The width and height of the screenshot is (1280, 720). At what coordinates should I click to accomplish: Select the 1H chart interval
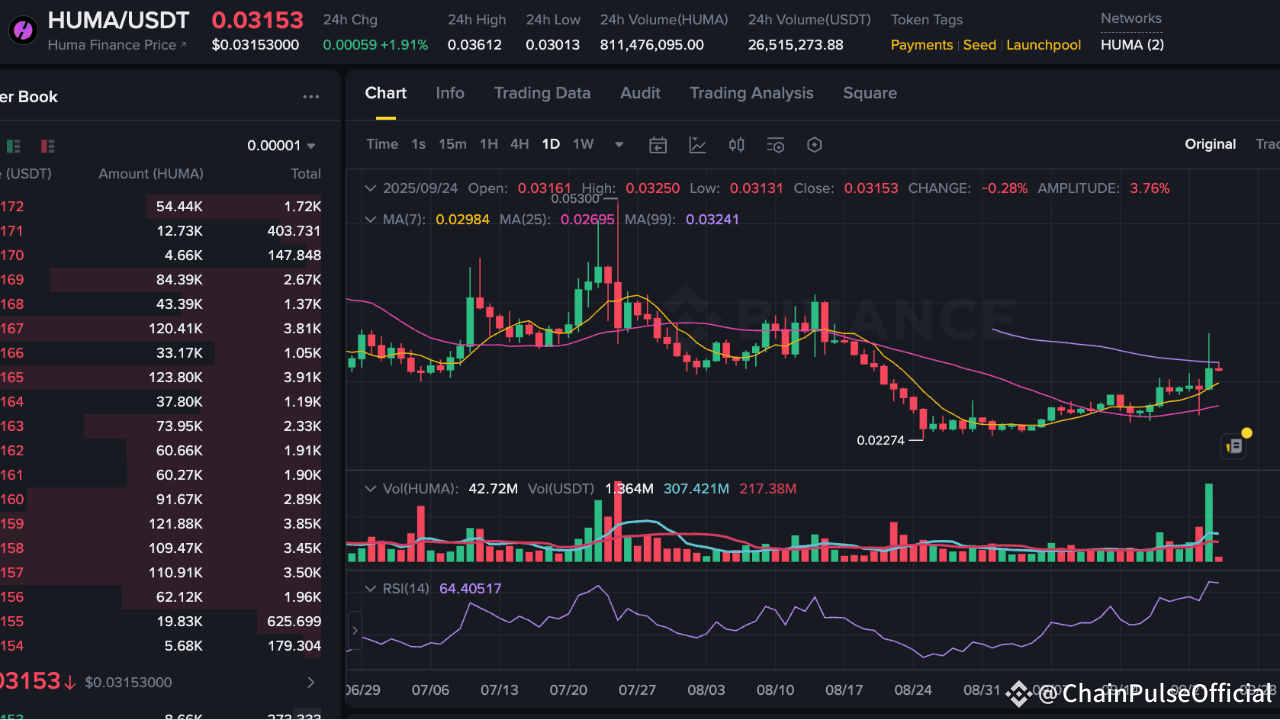488,144
